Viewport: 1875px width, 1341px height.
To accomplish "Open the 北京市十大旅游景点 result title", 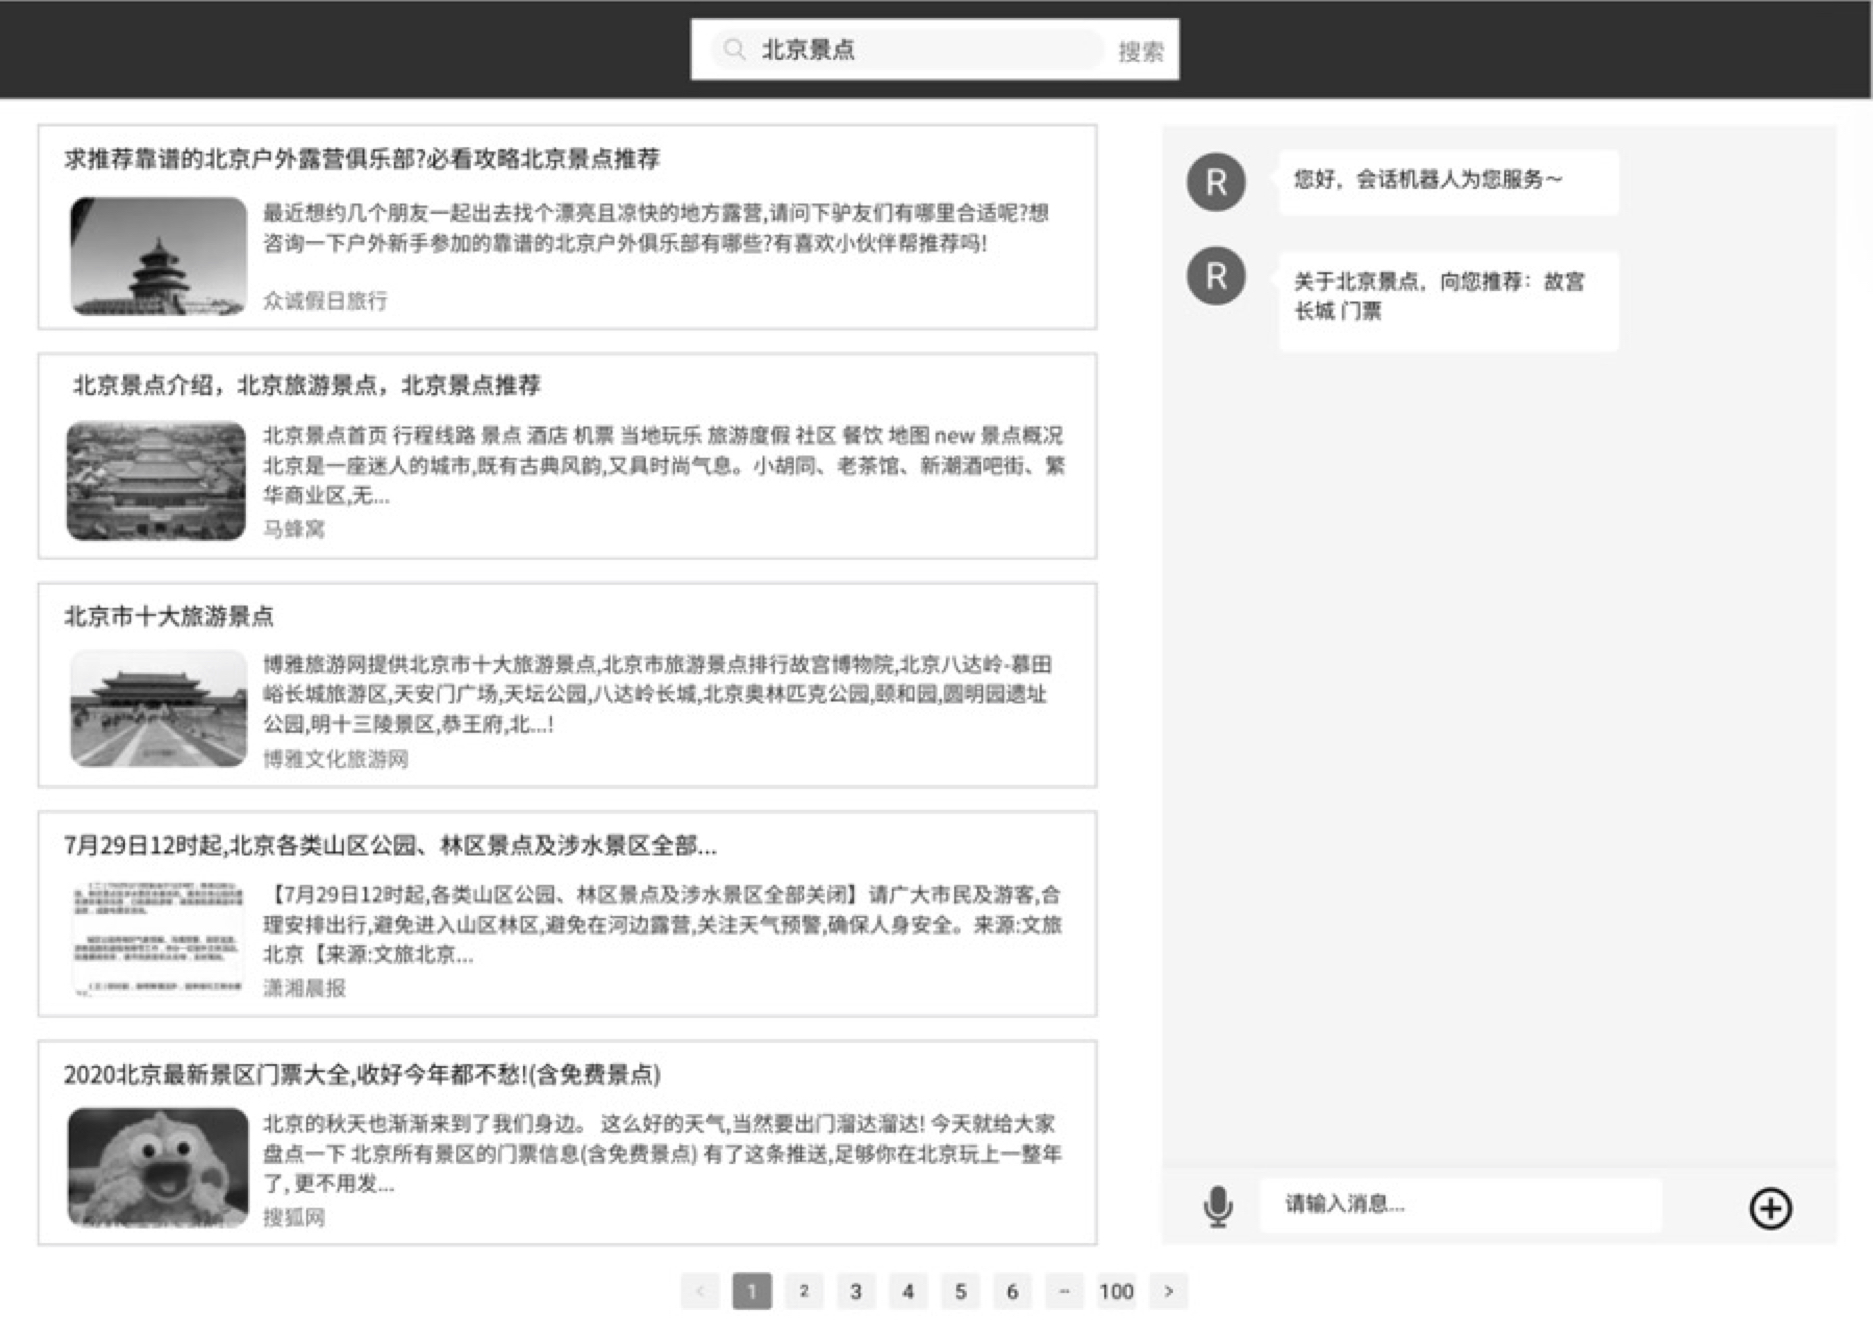I will (x=169, y=616).
